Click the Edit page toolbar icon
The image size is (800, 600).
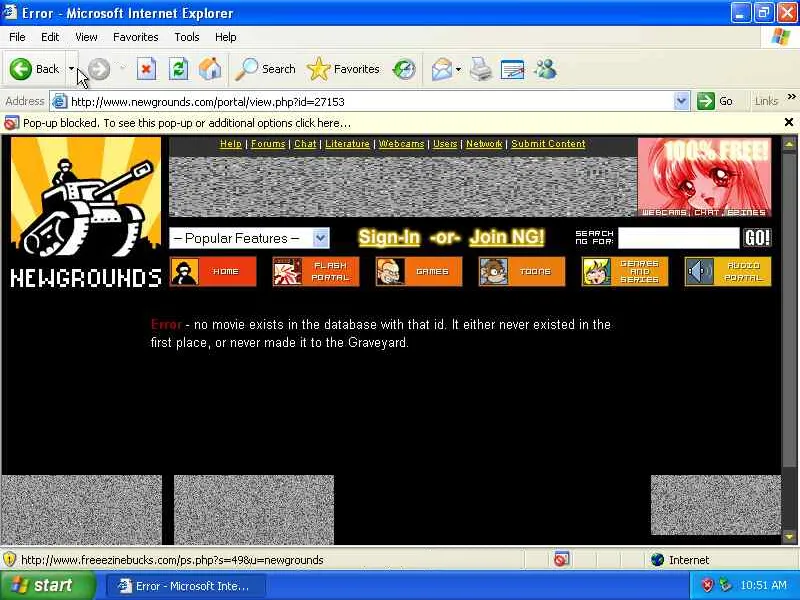pyautogui.click(x=513, y=69)
